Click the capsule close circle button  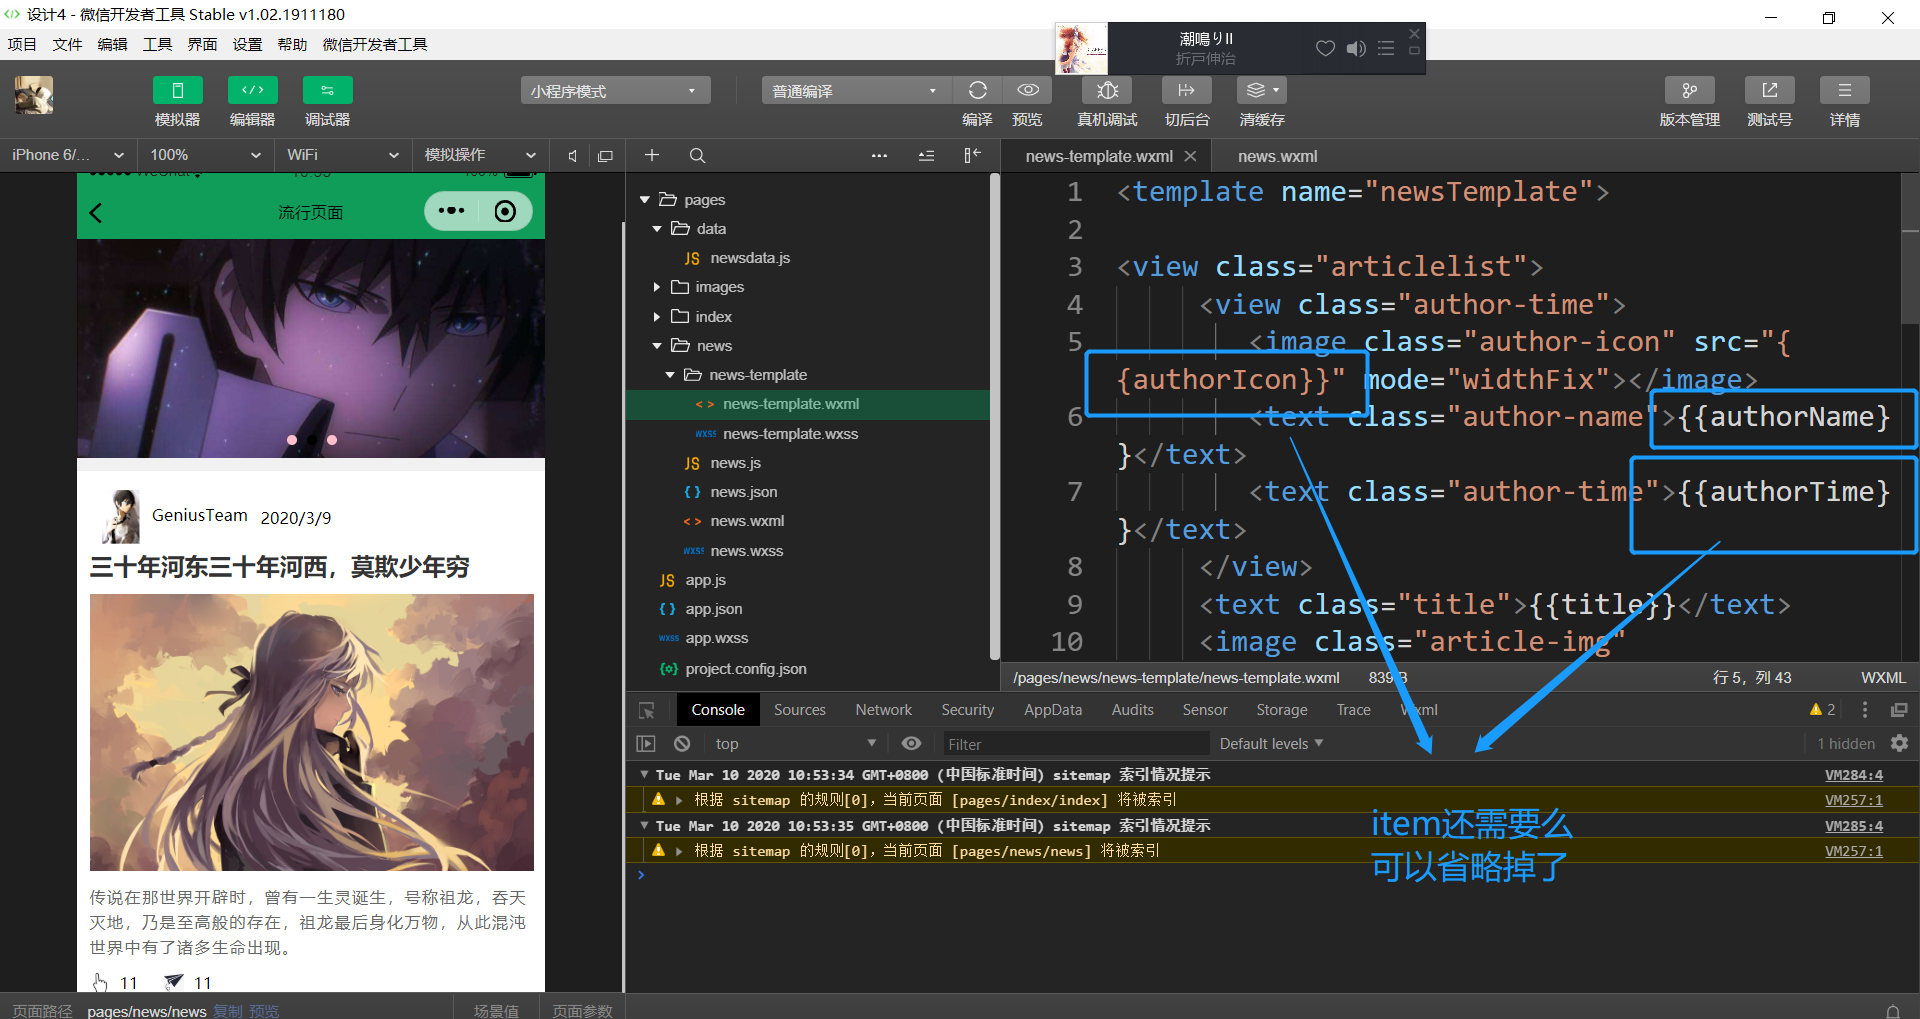pos(506,211)
